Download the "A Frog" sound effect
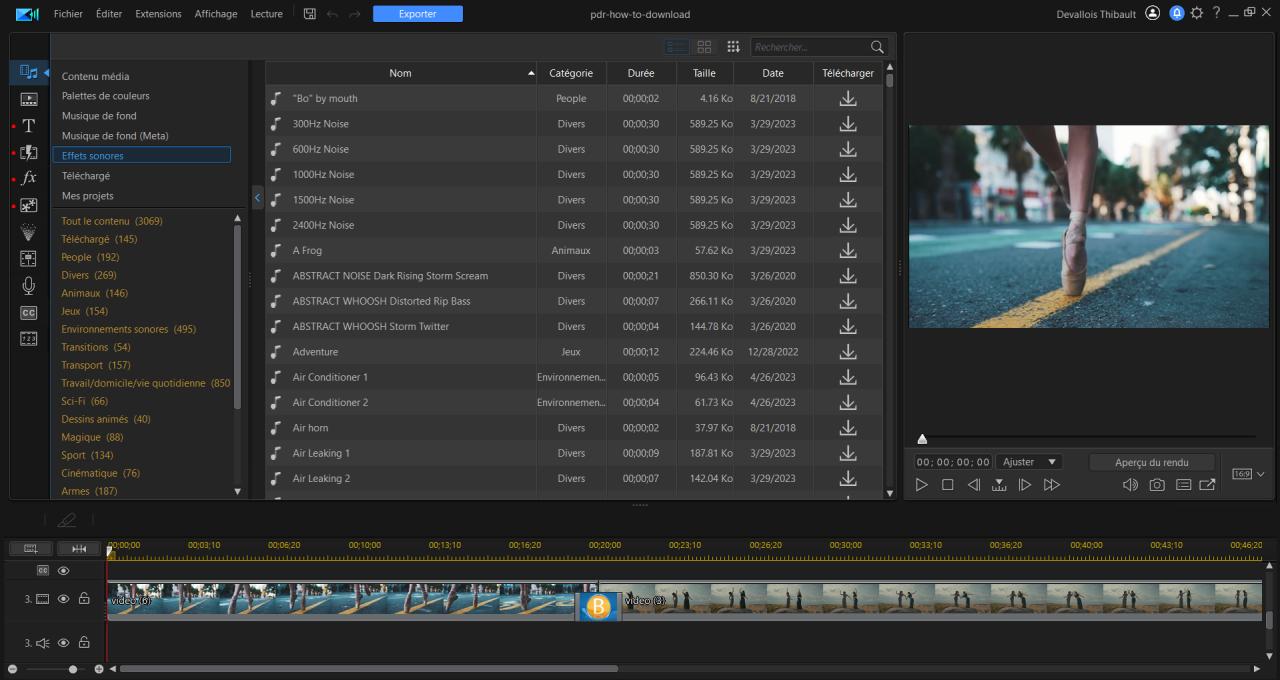The height and width of the screenshot is (680, 1280). click(x=847, y=250)
